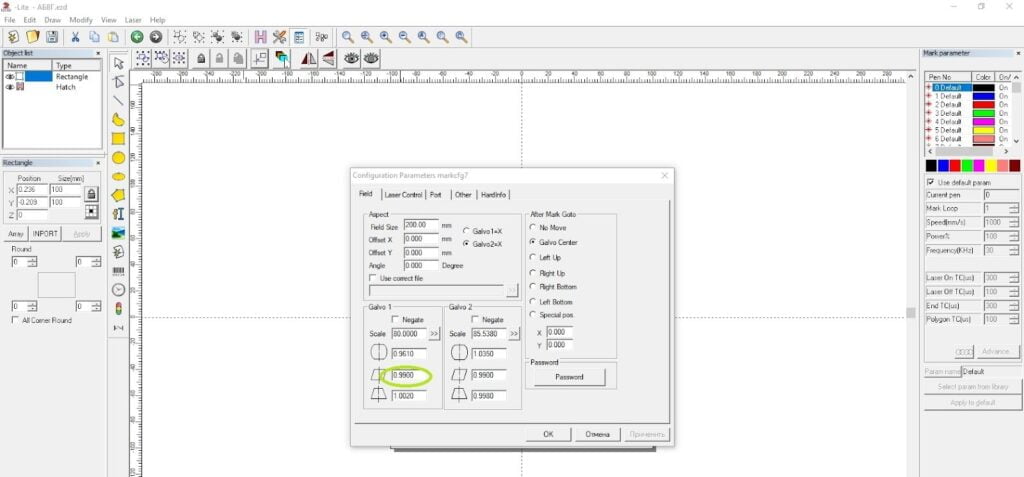Click the INPORT button

click(45, 234)
